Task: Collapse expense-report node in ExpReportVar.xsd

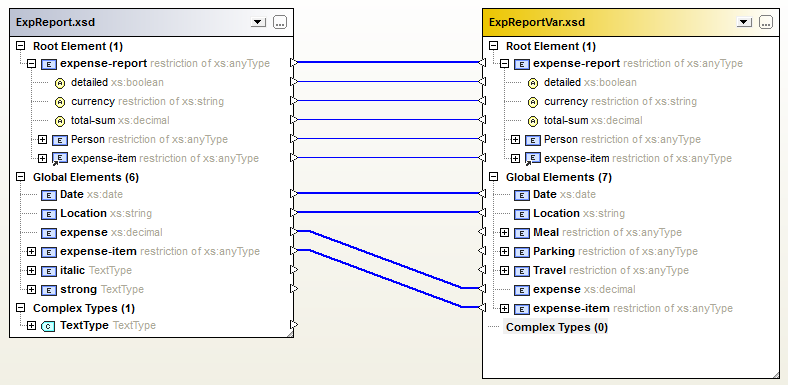Action: [x=504, y=64]
